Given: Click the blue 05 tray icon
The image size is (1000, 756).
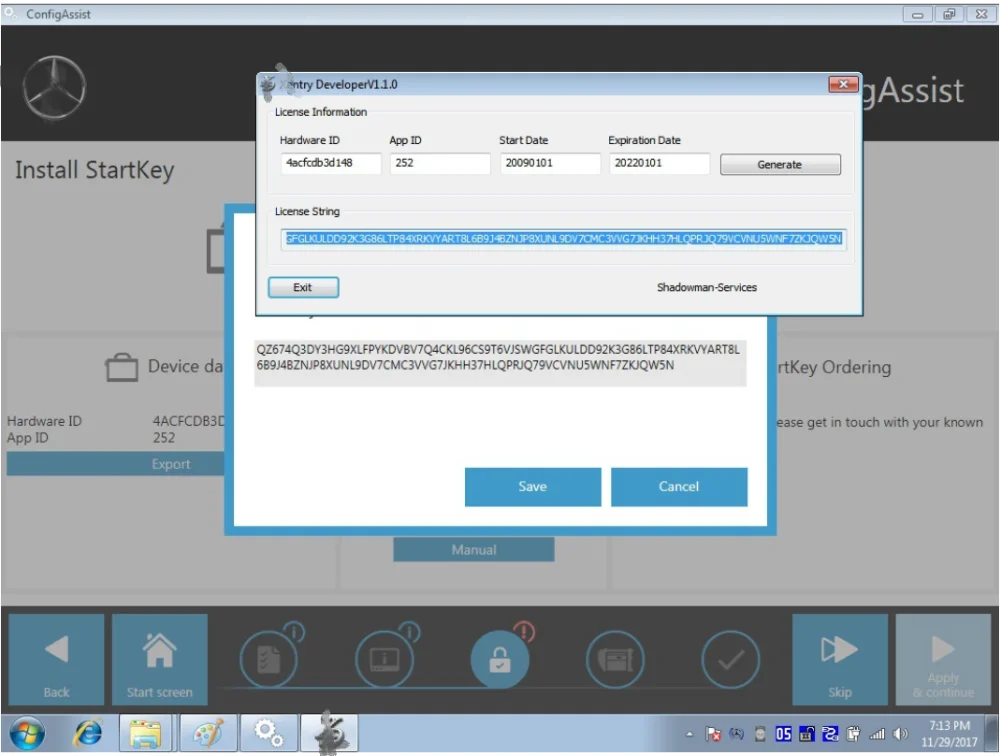Looking at the screenshot, I should click(x=783, y=734).
